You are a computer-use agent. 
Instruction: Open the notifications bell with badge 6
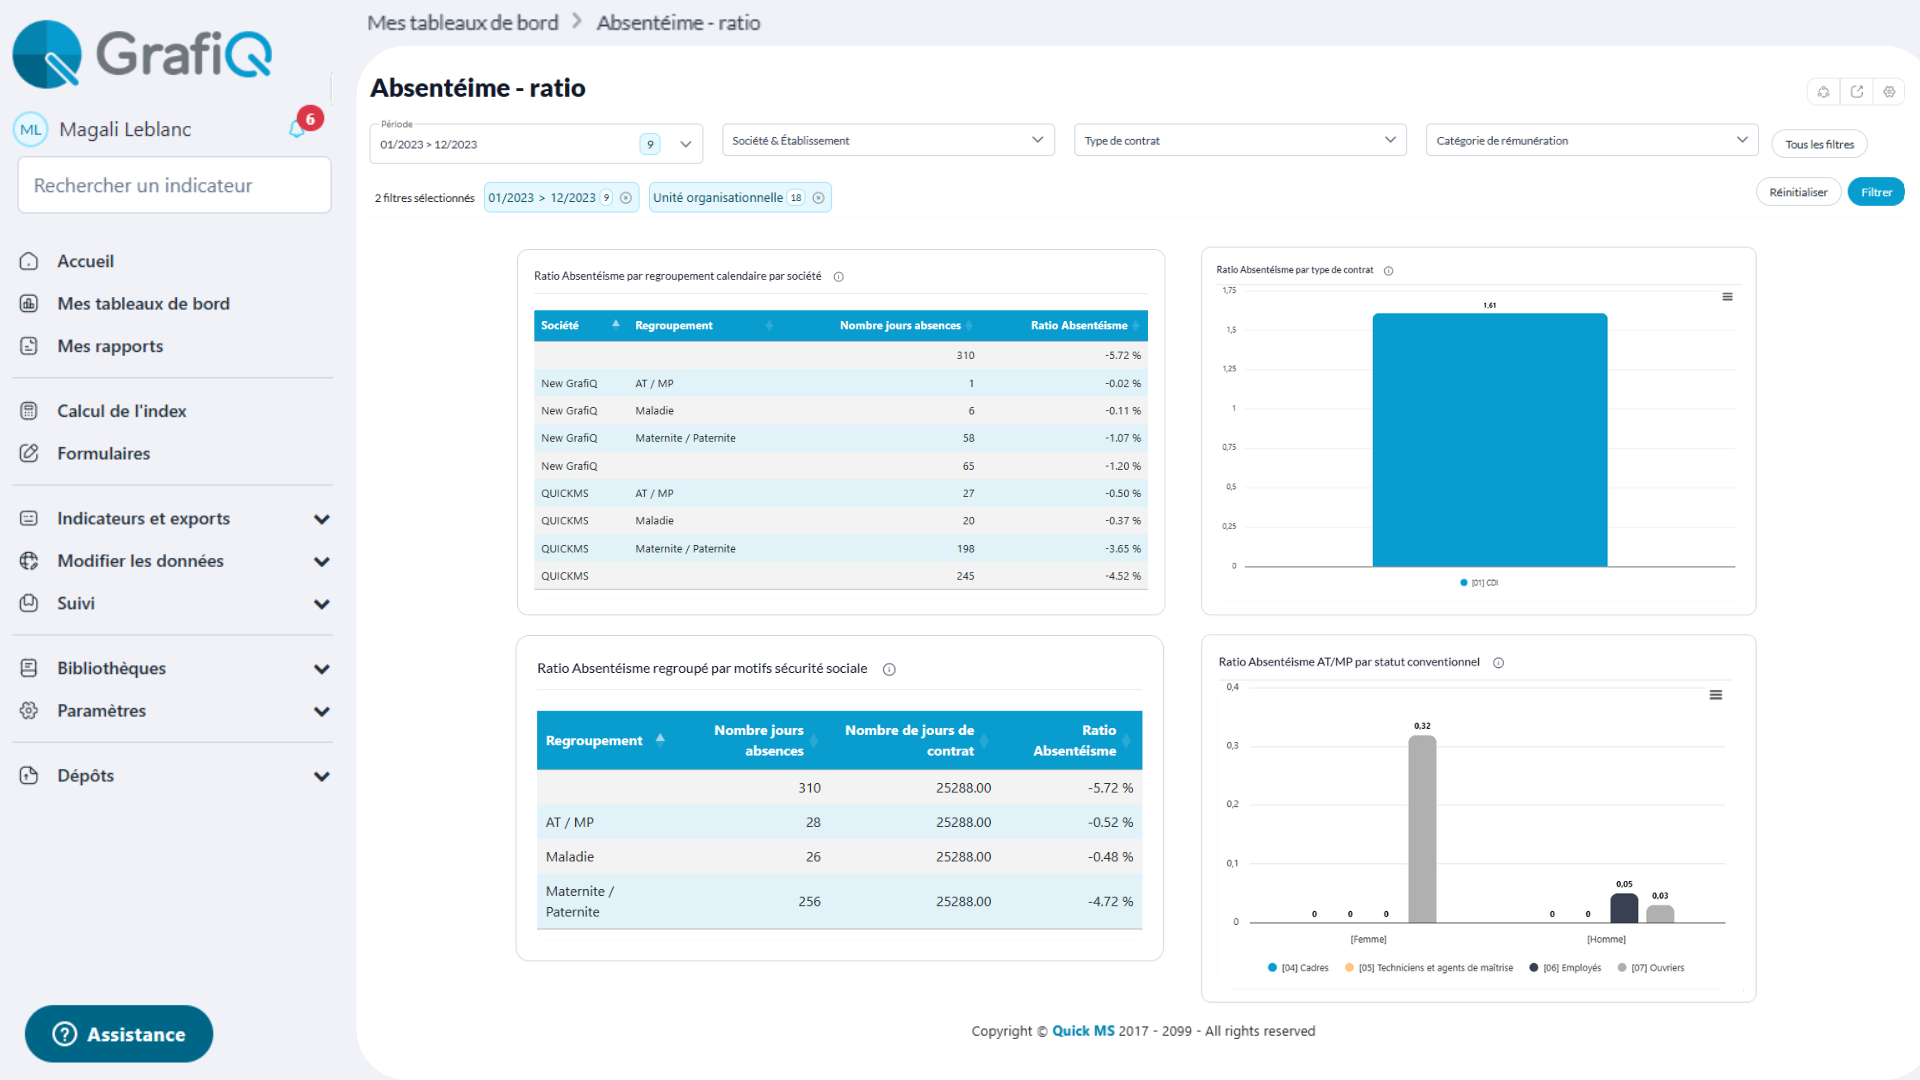(x=298, y=128)
